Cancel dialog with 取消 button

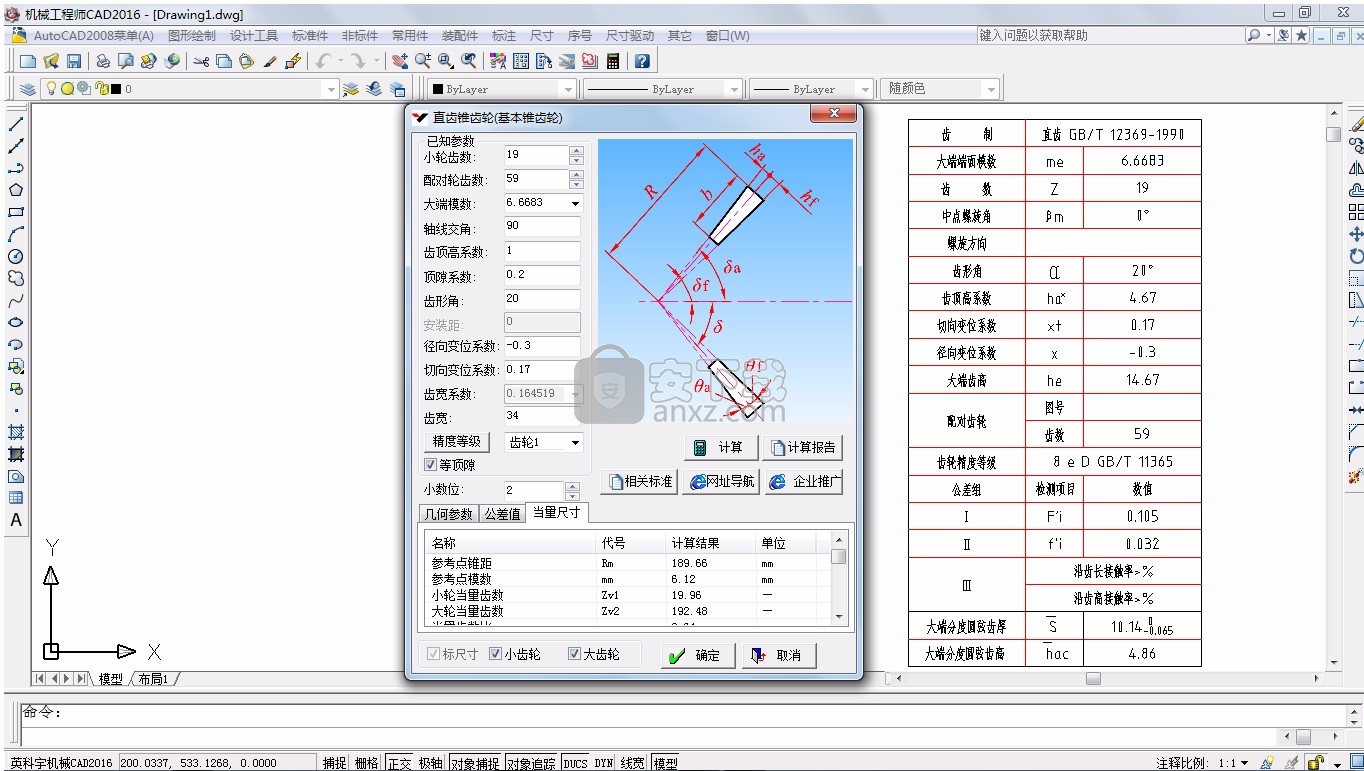click(779, 655)
